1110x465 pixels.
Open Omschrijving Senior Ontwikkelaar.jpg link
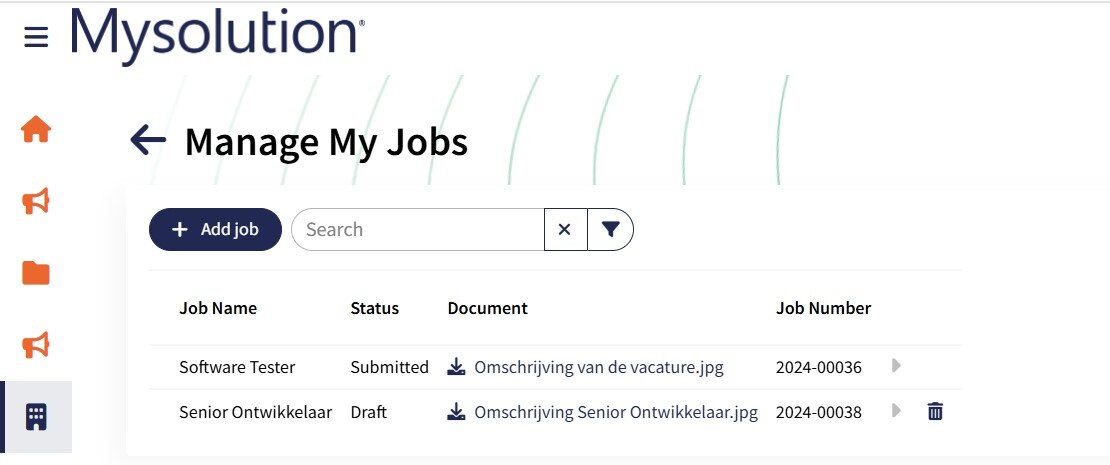click(615, 411)
